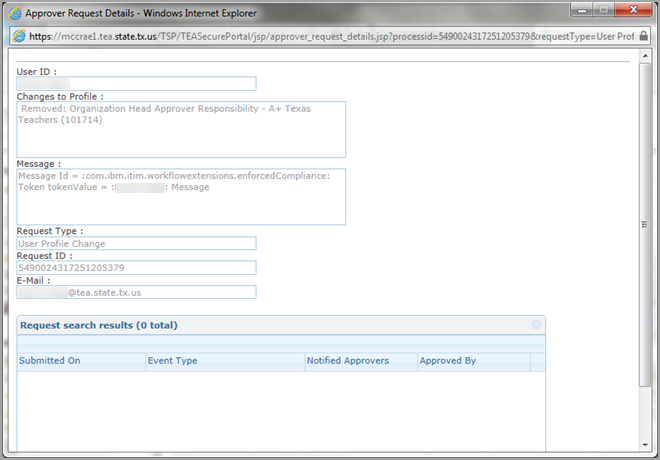Click the E-Mail address field
Screen dimensions: 660x460
tap(136, 292)
